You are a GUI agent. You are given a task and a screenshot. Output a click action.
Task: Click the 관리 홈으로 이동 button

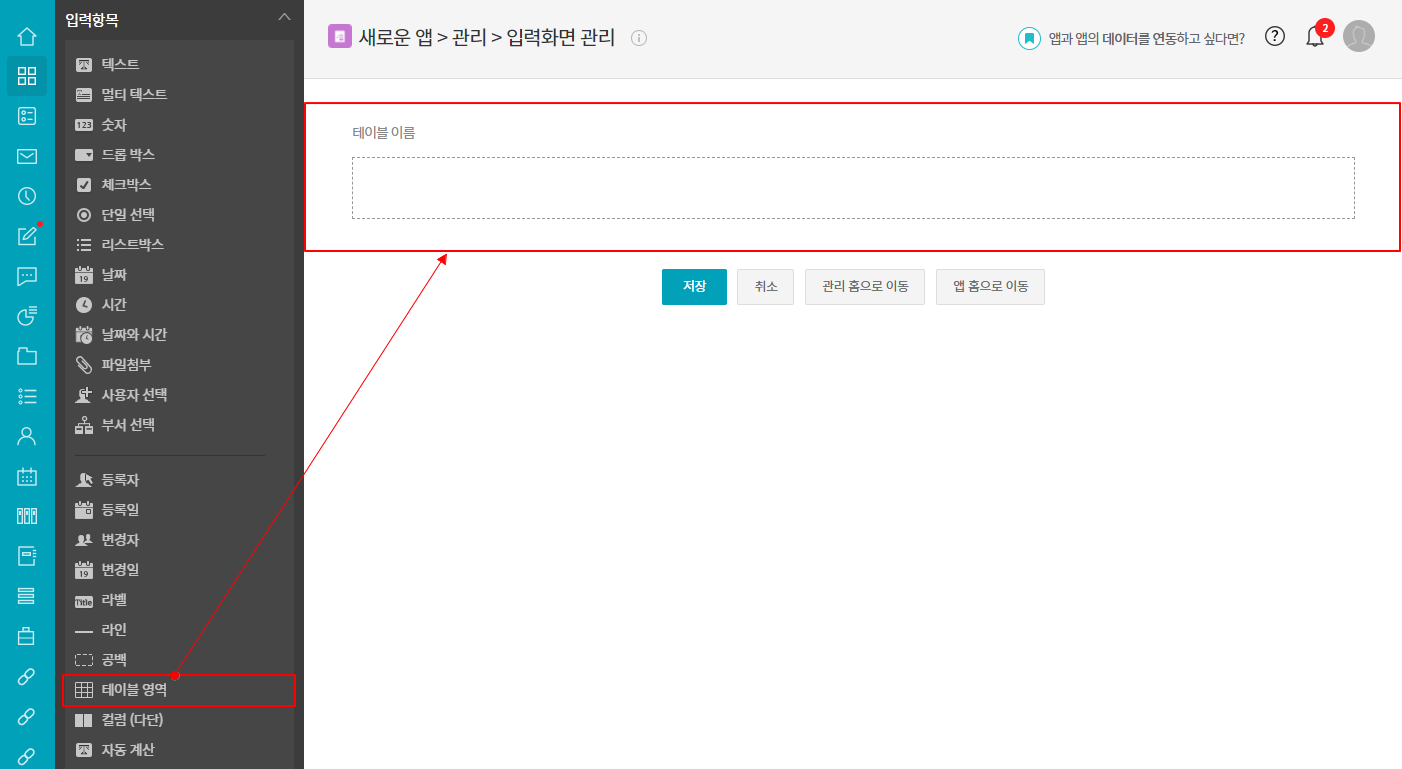tap(864, 287)
